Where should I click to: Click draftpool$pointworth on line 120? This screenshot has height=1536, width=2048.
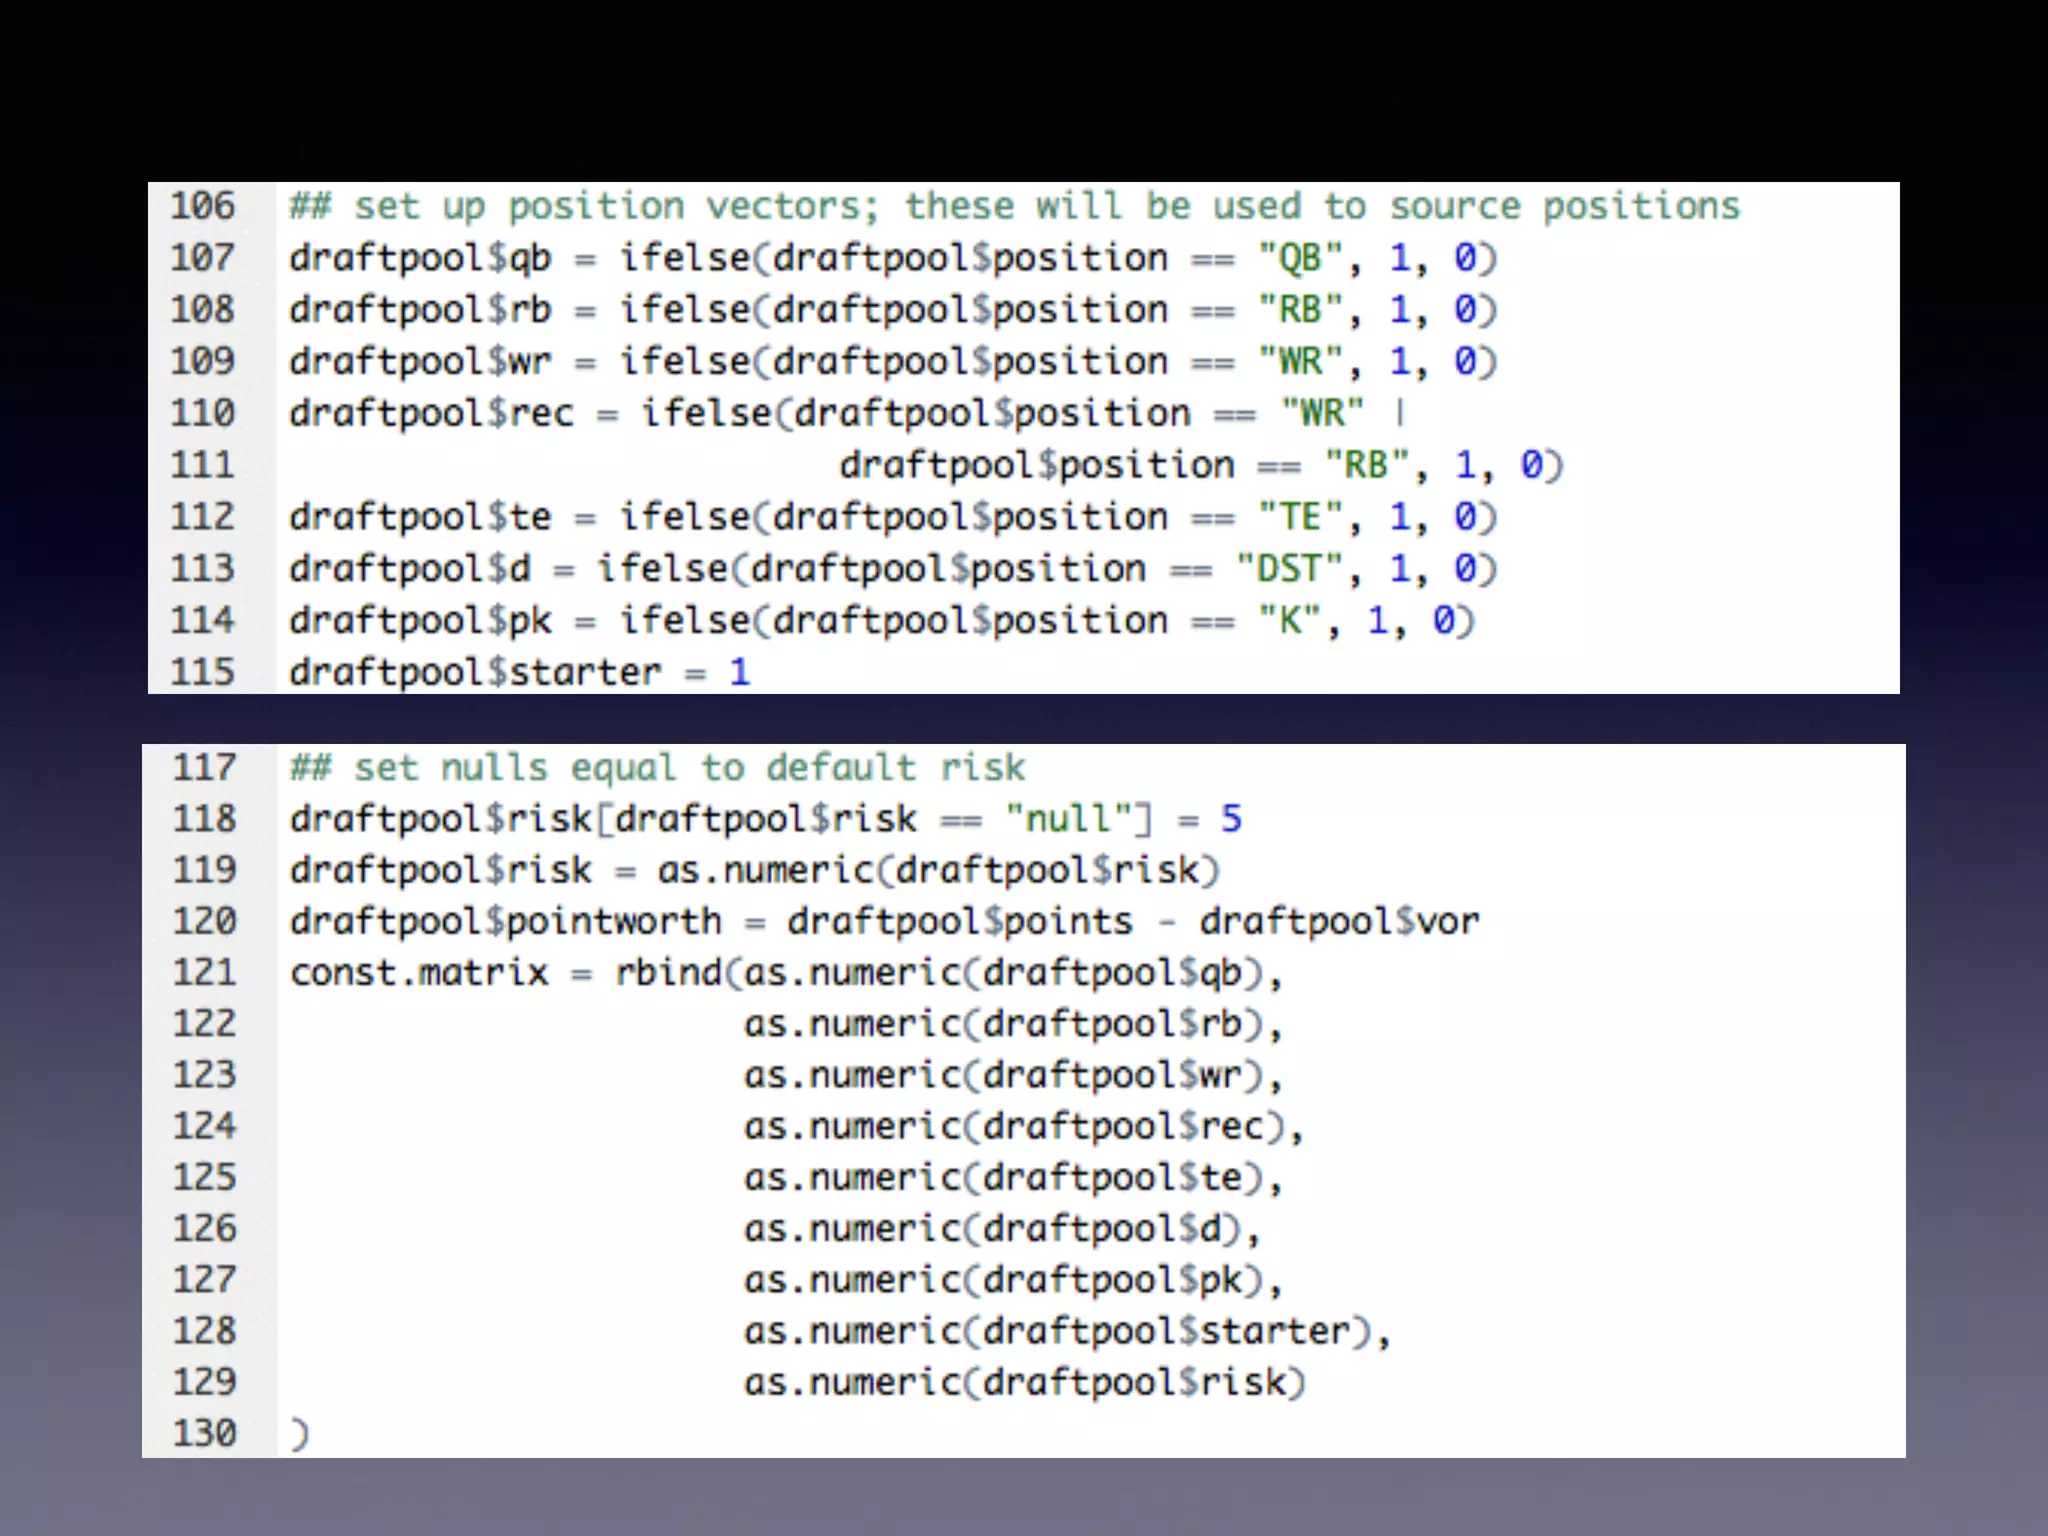click(x=505, y=921)
